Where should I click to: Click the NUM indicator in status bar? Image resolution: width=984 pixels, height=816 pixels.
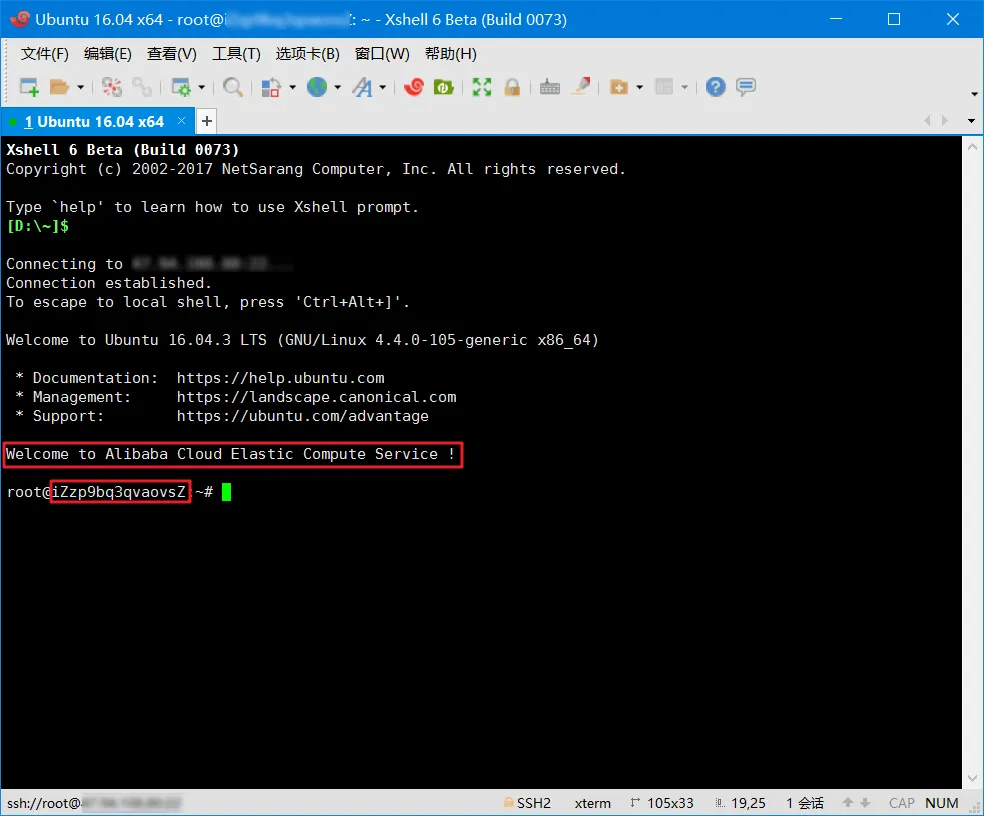(941, 803)
